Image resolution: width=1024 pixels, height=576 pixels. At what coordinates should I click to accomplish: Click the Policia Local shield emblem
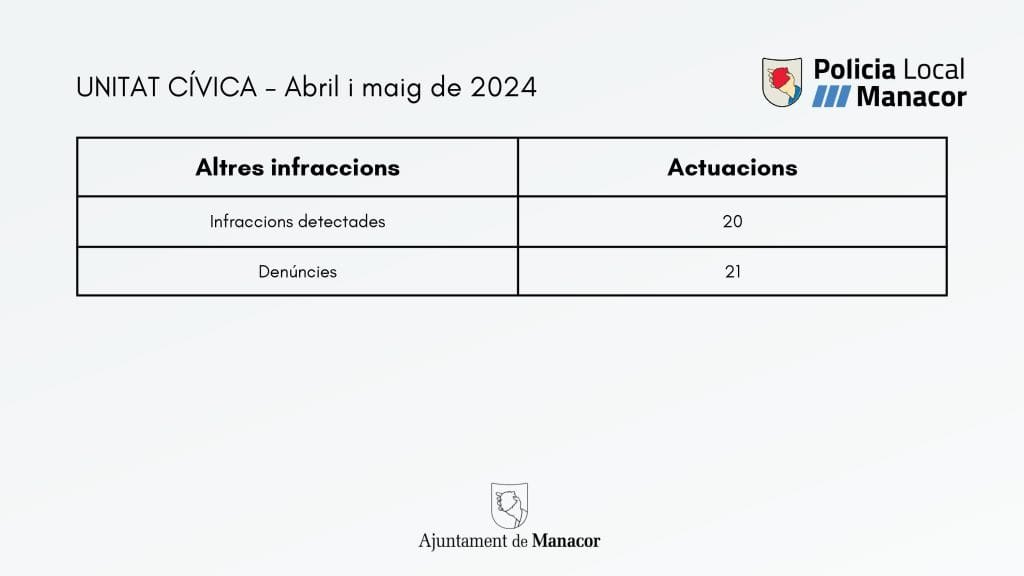[782, 82]
